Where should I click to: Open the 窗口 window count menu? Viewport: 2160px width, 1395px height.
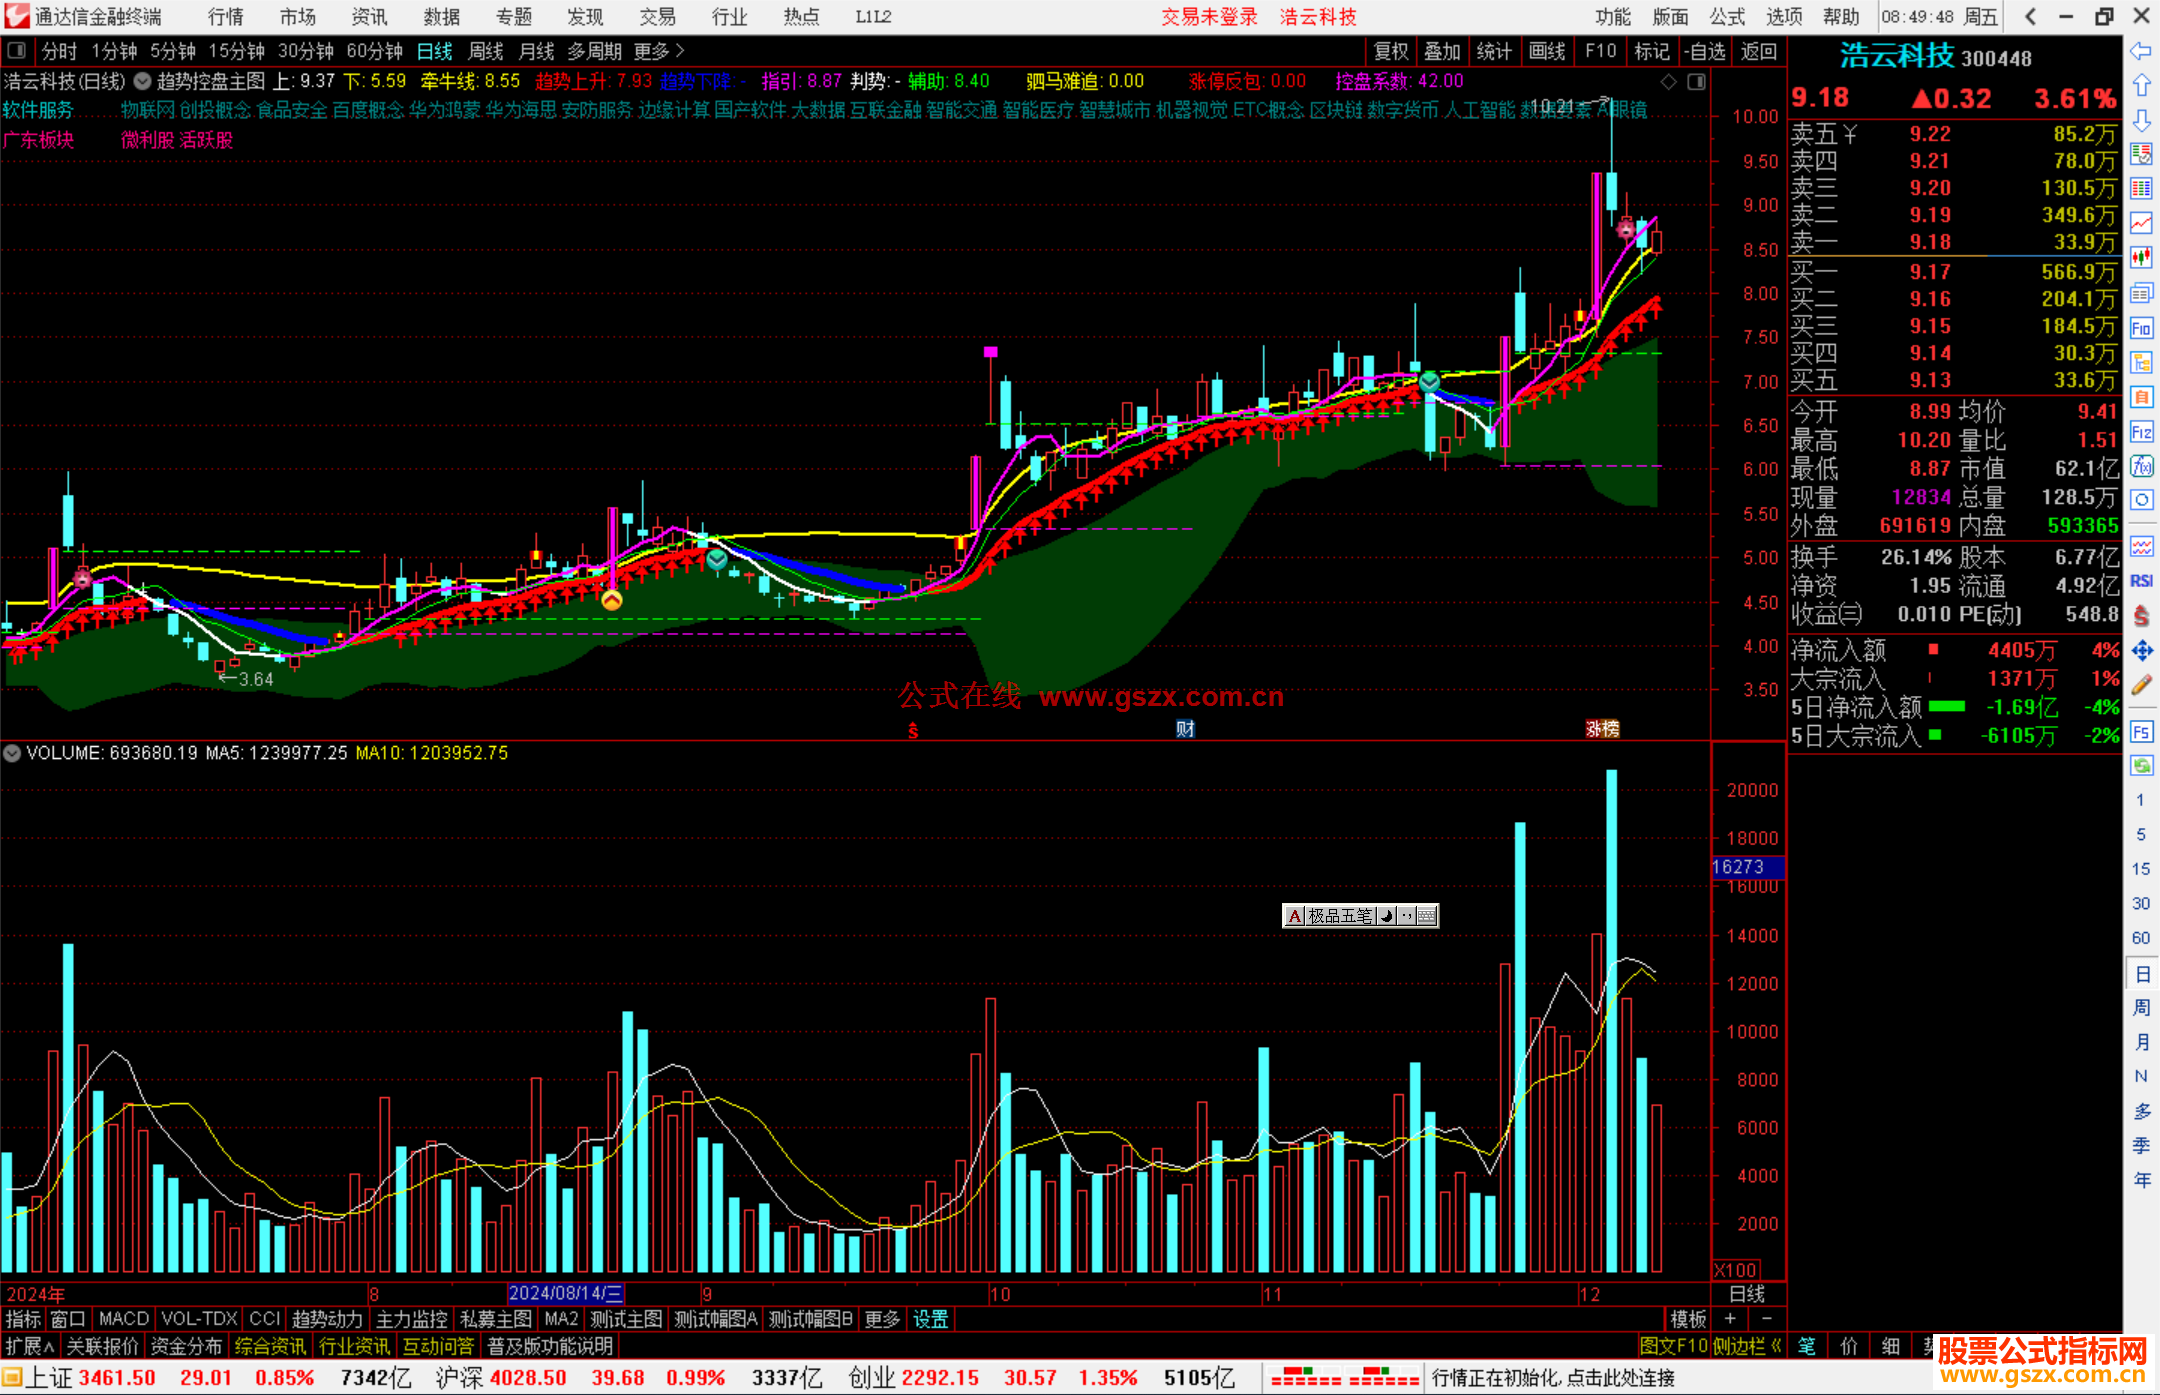[x=68, y=1320]
